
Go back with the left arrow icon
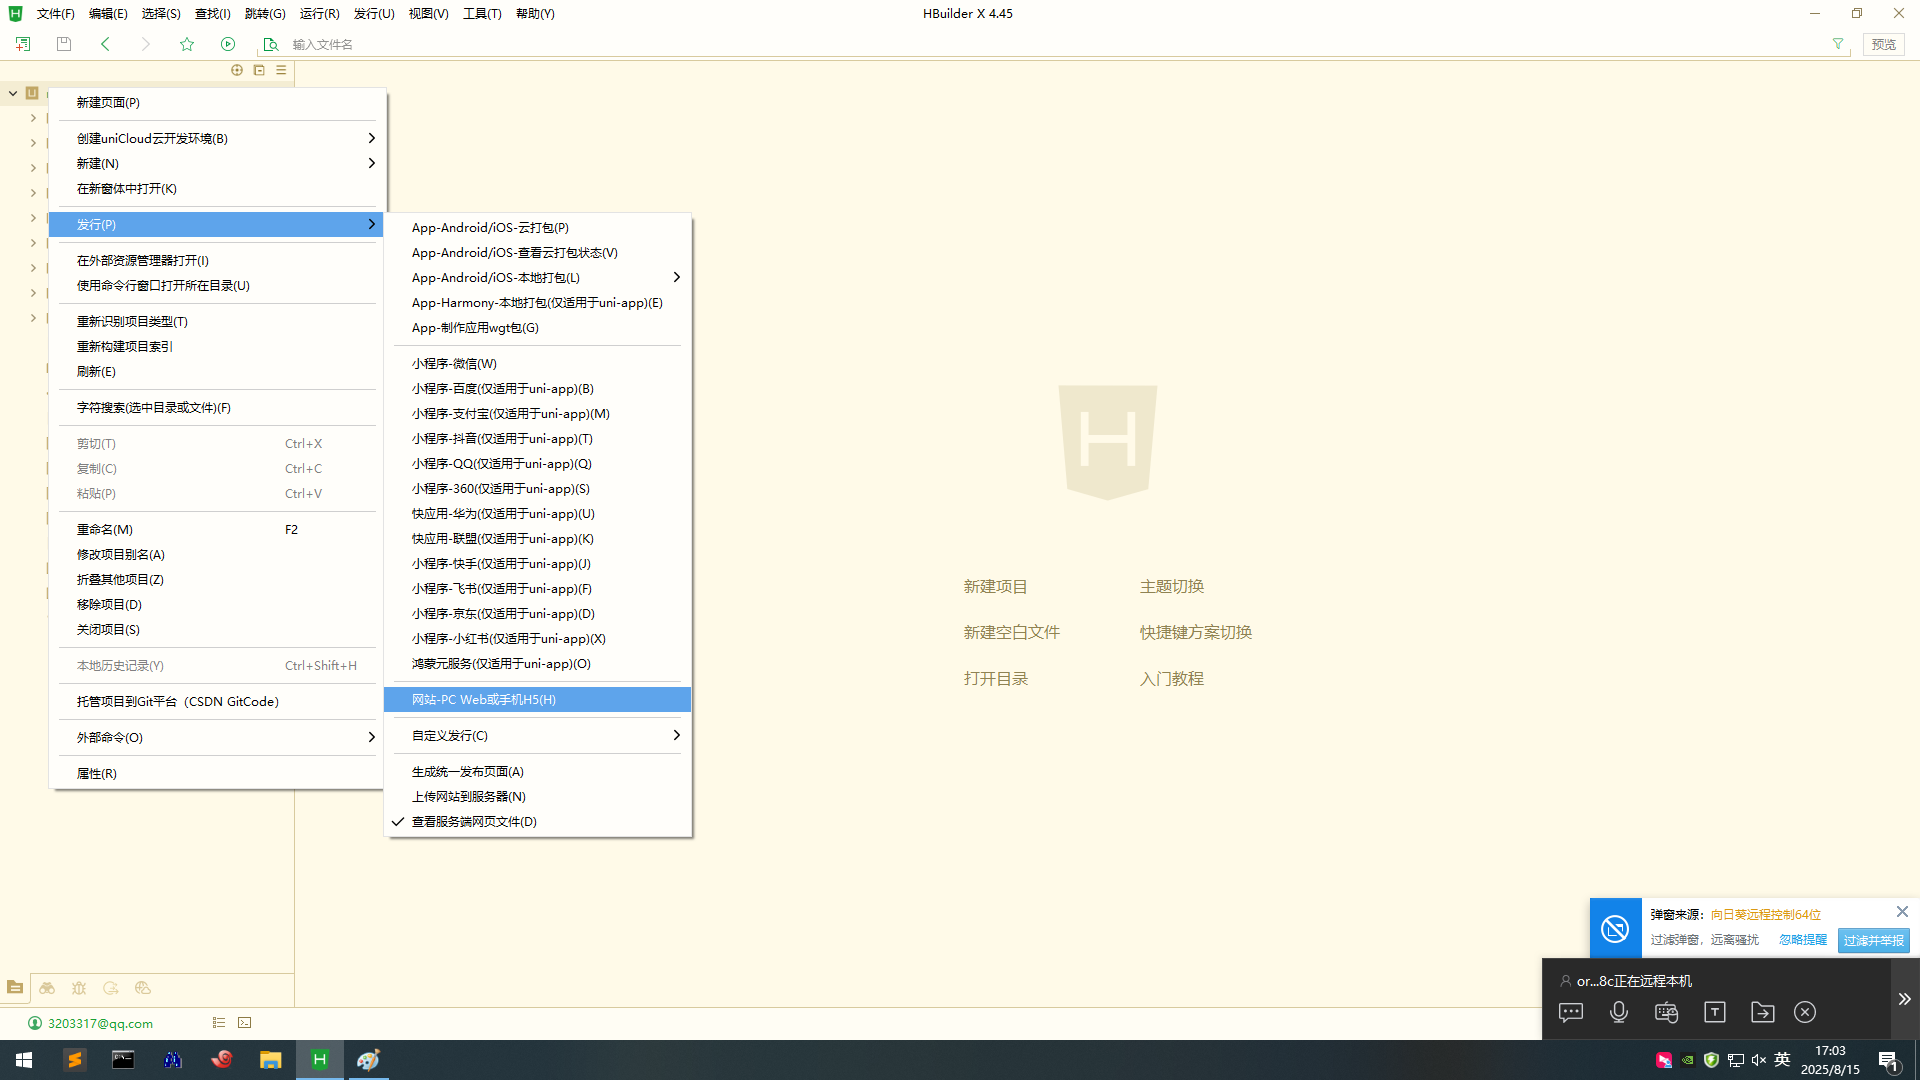[x=105, y=44]
